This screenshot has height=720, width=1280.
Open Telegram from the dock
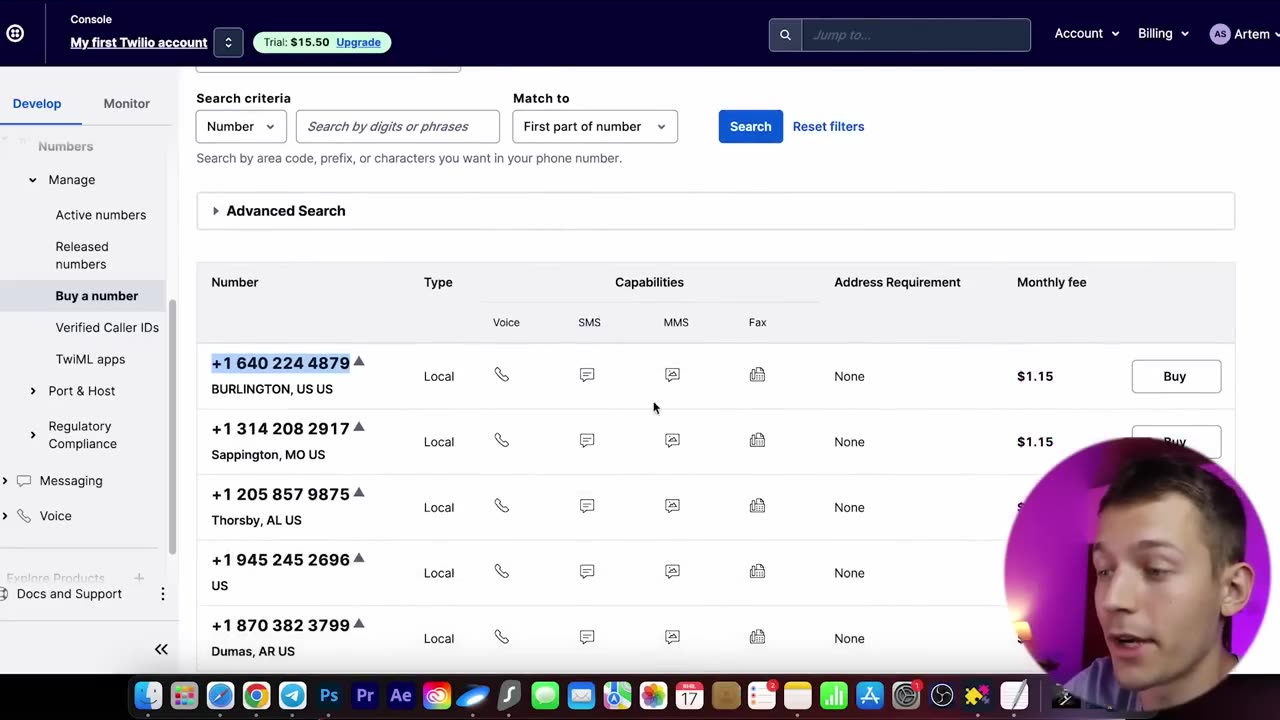292,695
